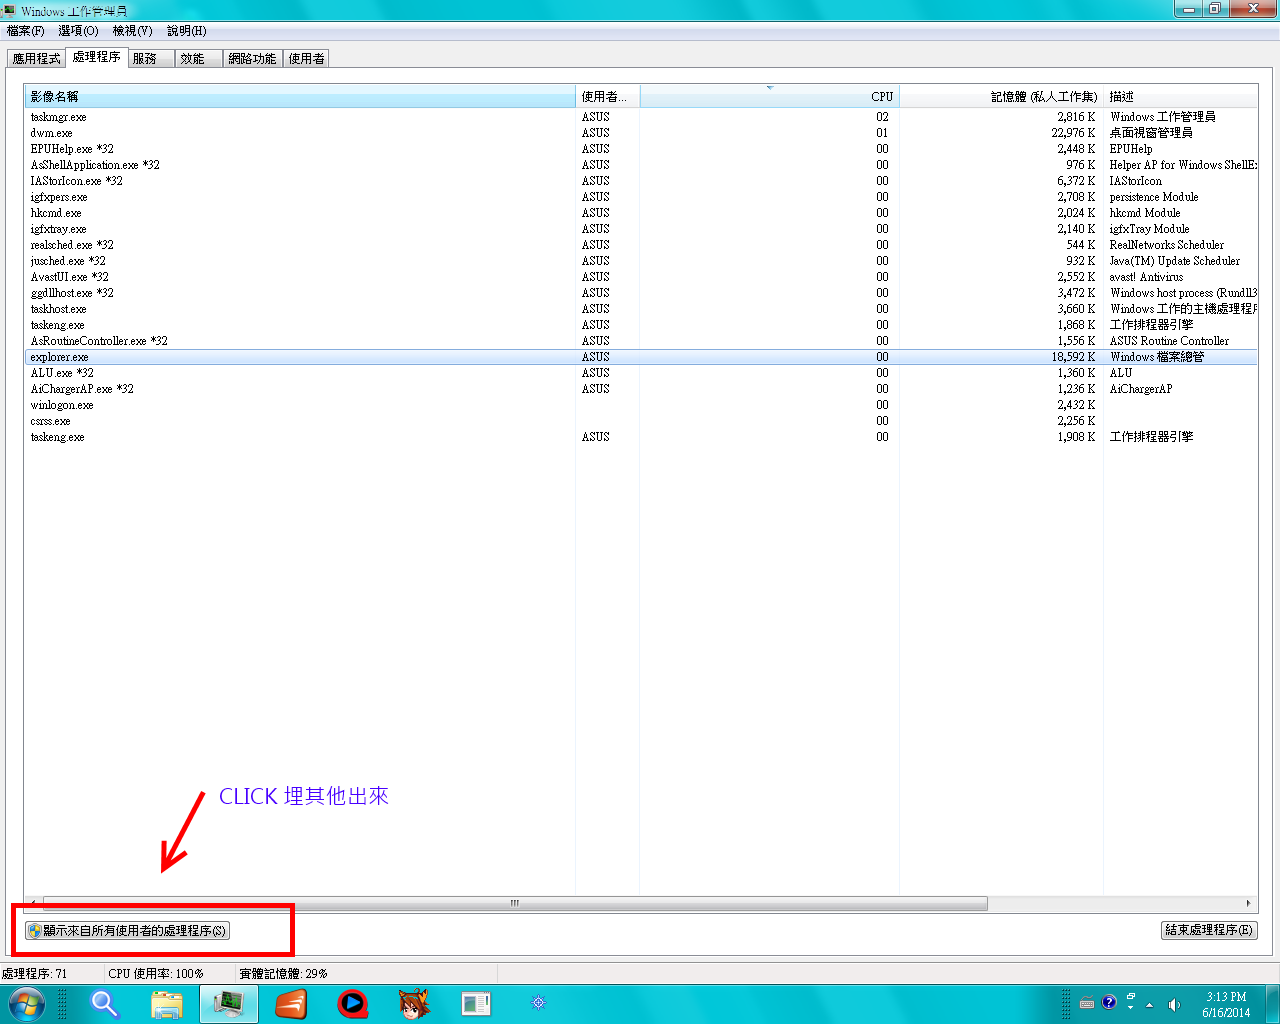1280x1024 pixels.
Task: Open the anime character app in taskbar
Action: coord(414,1003)
